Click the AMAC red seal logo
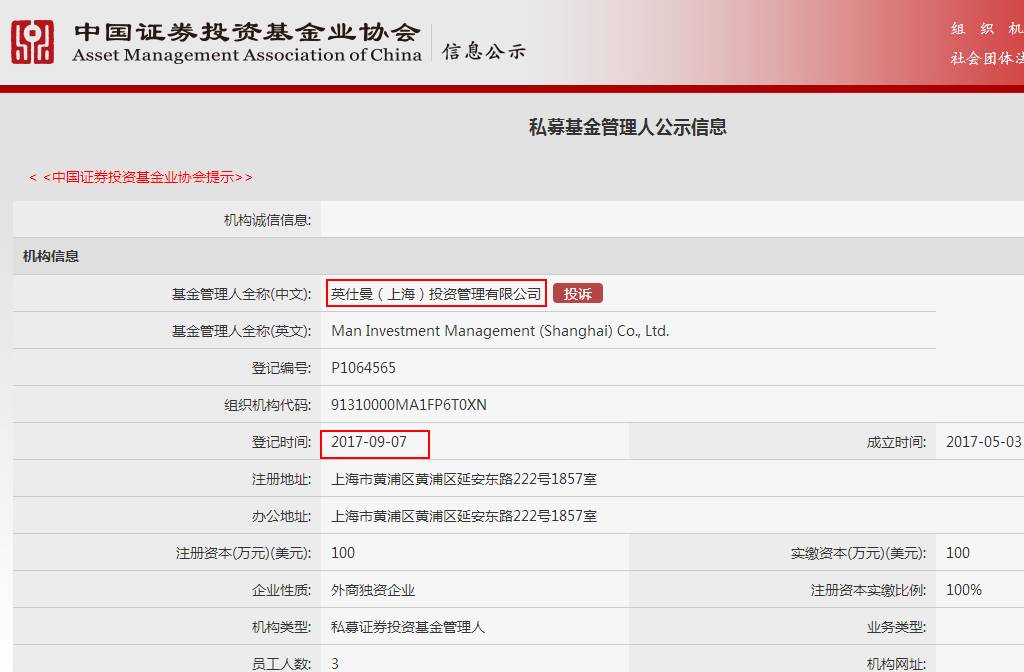 pyautogui.click(x=33, y=42)
